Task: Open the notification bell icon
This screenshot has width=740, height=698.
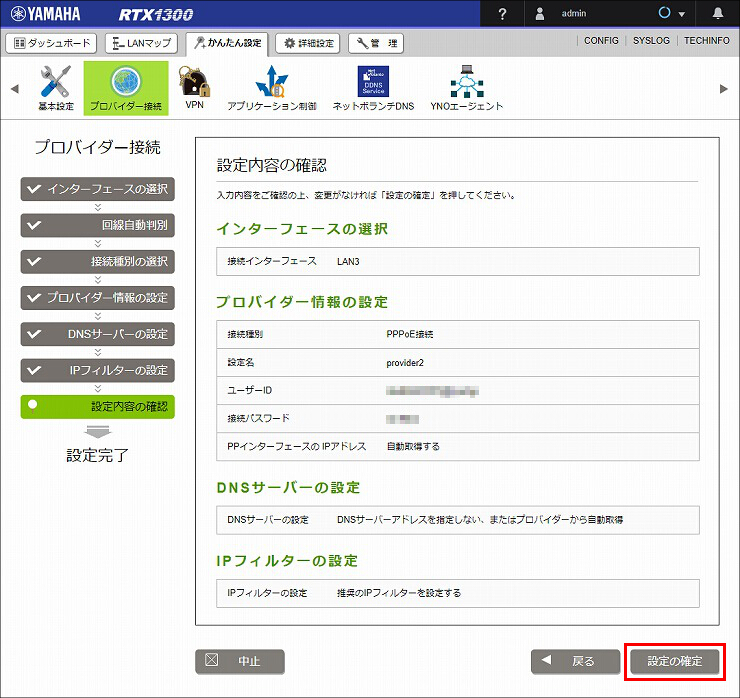Action: tap(718, 13)
